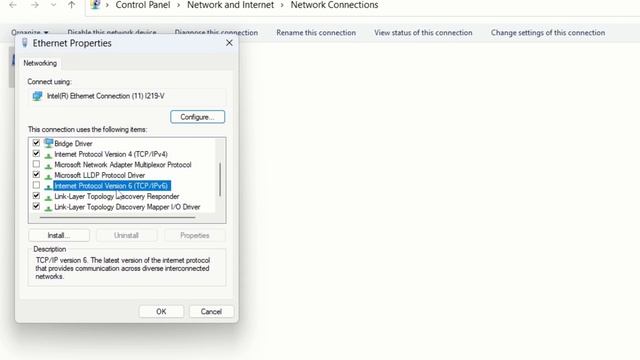Click the Properties button
Image resolution: width=640 pixels, height=360 pixels.
coord(195,236)
